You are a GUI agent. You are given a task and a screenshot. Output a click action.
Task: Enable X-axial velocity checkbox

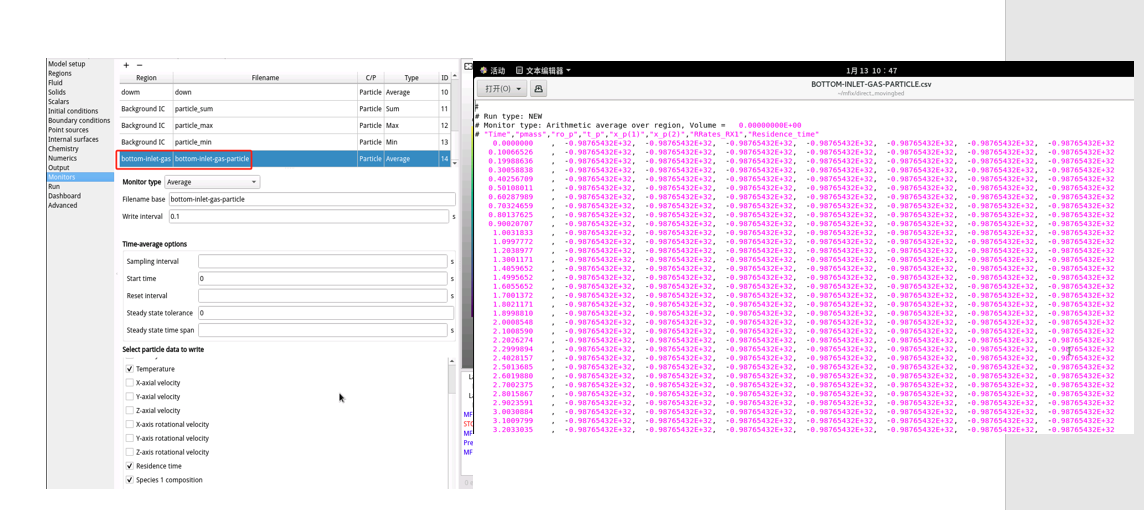pos(130,382)
